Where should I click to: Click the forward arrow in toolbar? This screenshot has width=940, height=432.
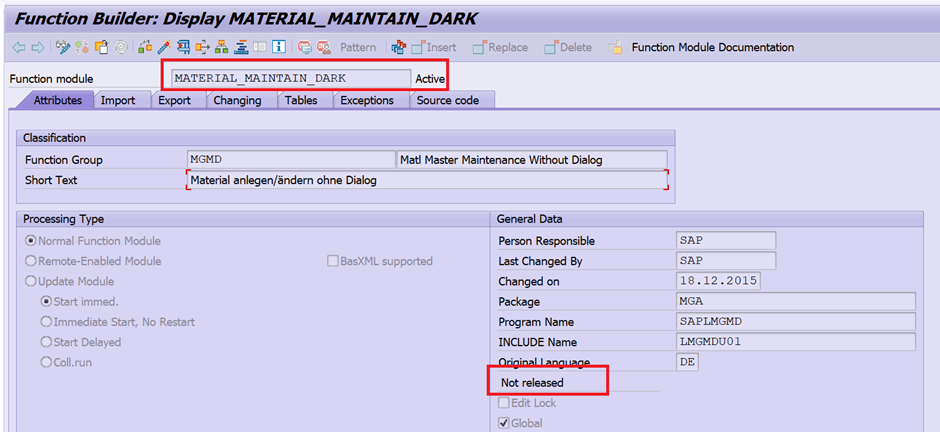(38, 47)
